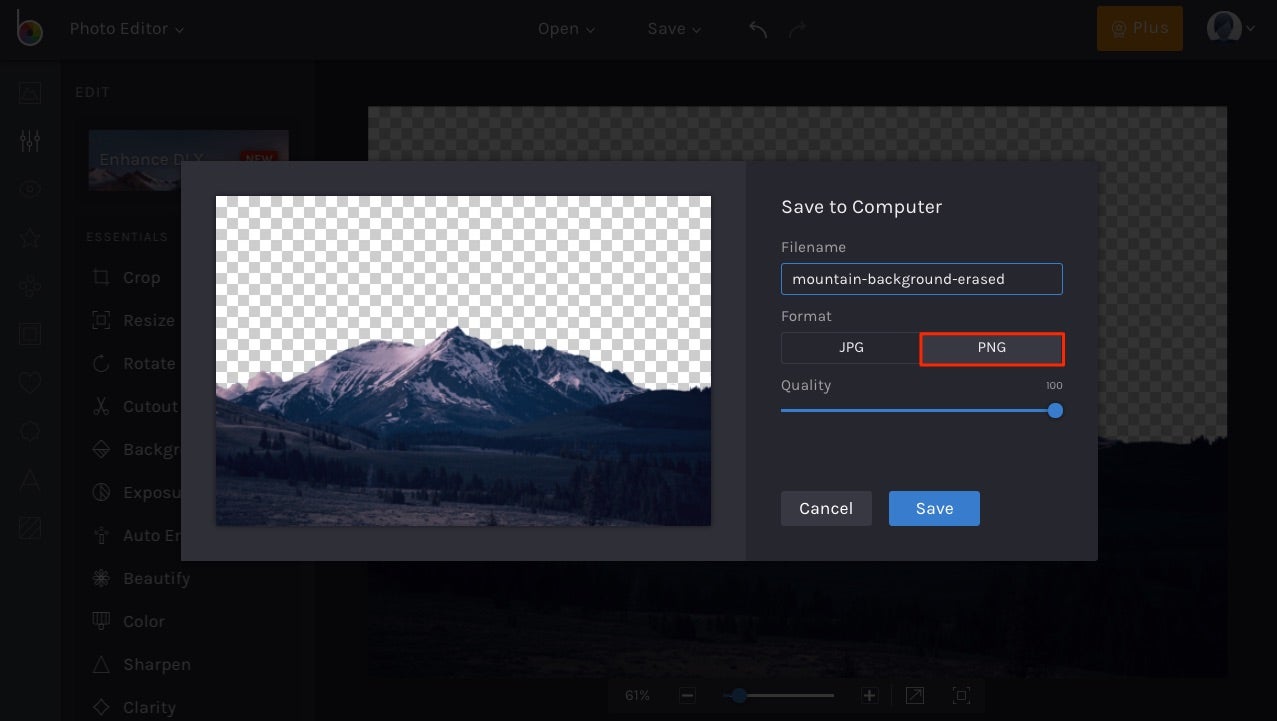Image resolution: width=1277 pixels, height=721 pixels.
Task: Open the Textures panel icon
Action: click(29, 527)
